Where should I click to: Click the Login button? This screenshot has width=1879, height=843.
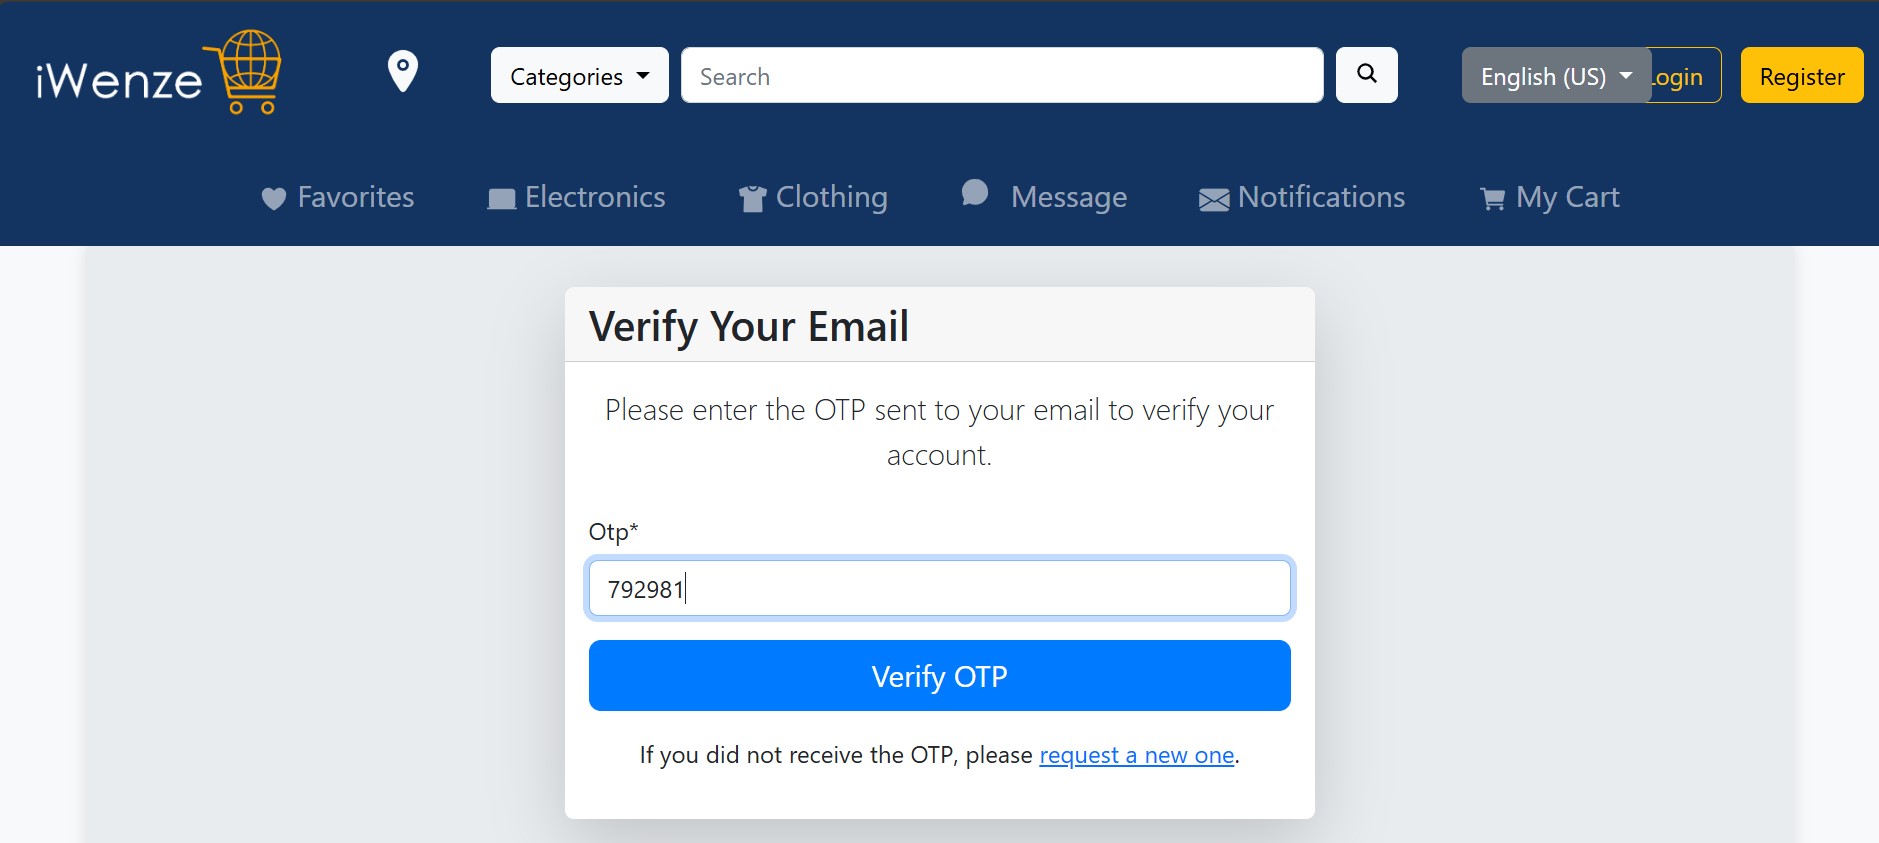1686,75
